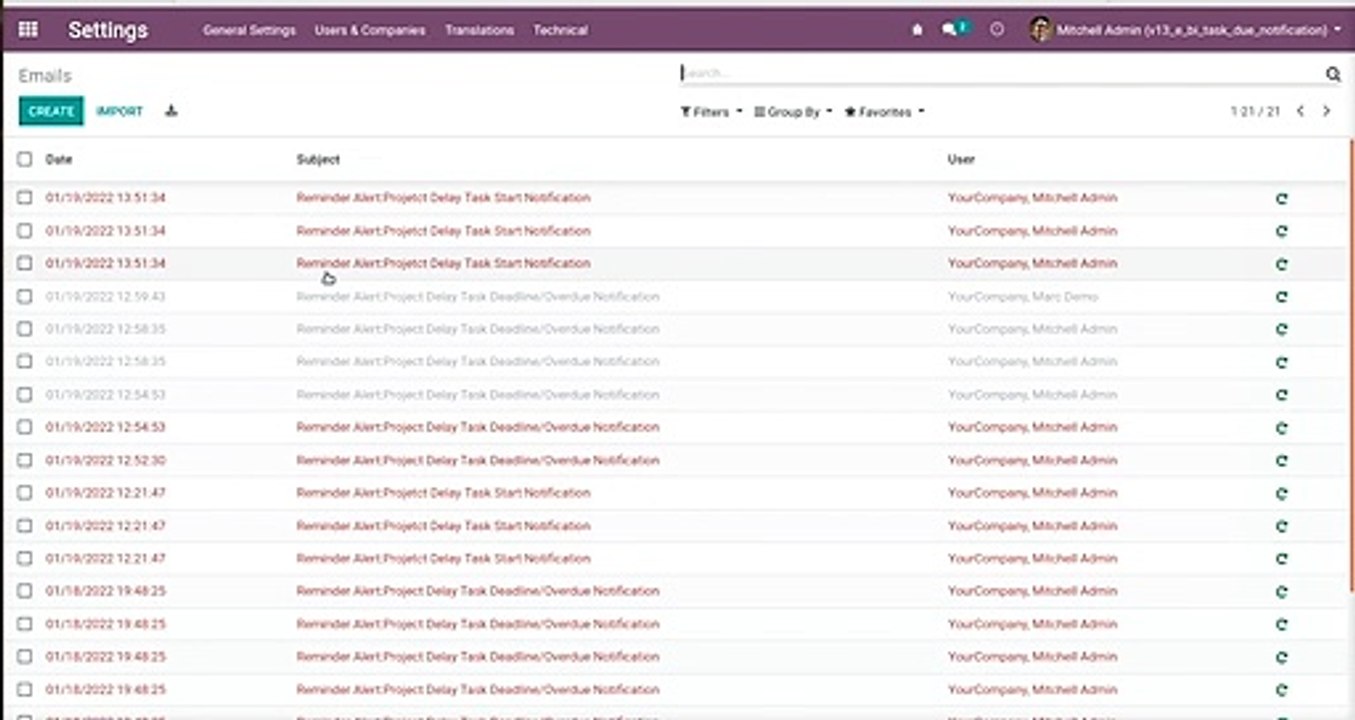Viewport: 1355px width, 720px height.
Task: Click the 'YourCompany, Marc Demo' user cell
Action: point(1023,296)
